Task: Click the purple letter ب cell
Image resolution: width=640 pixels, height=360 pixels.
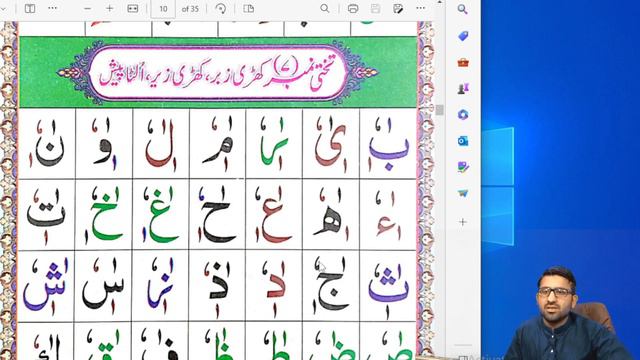Action: click(x=388, y=144)
